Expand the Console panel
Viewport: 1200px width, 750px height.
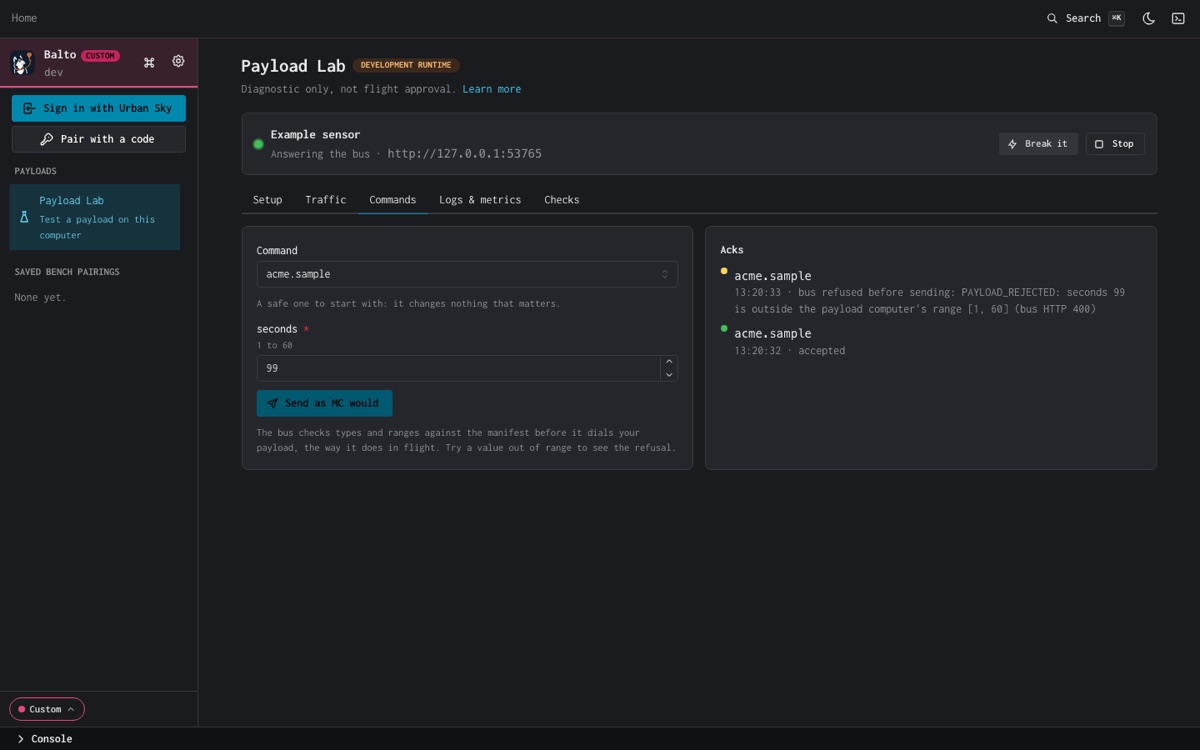45,739
